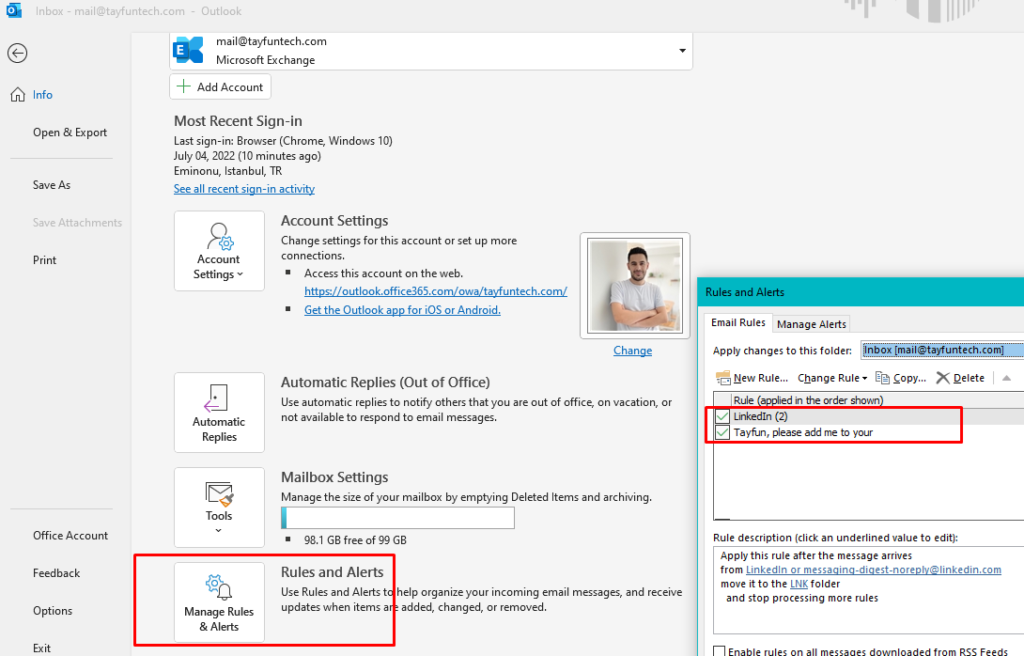1024x656 pixels.
Task: Click the profile photo thumbnail
Action: pos(635,286)
